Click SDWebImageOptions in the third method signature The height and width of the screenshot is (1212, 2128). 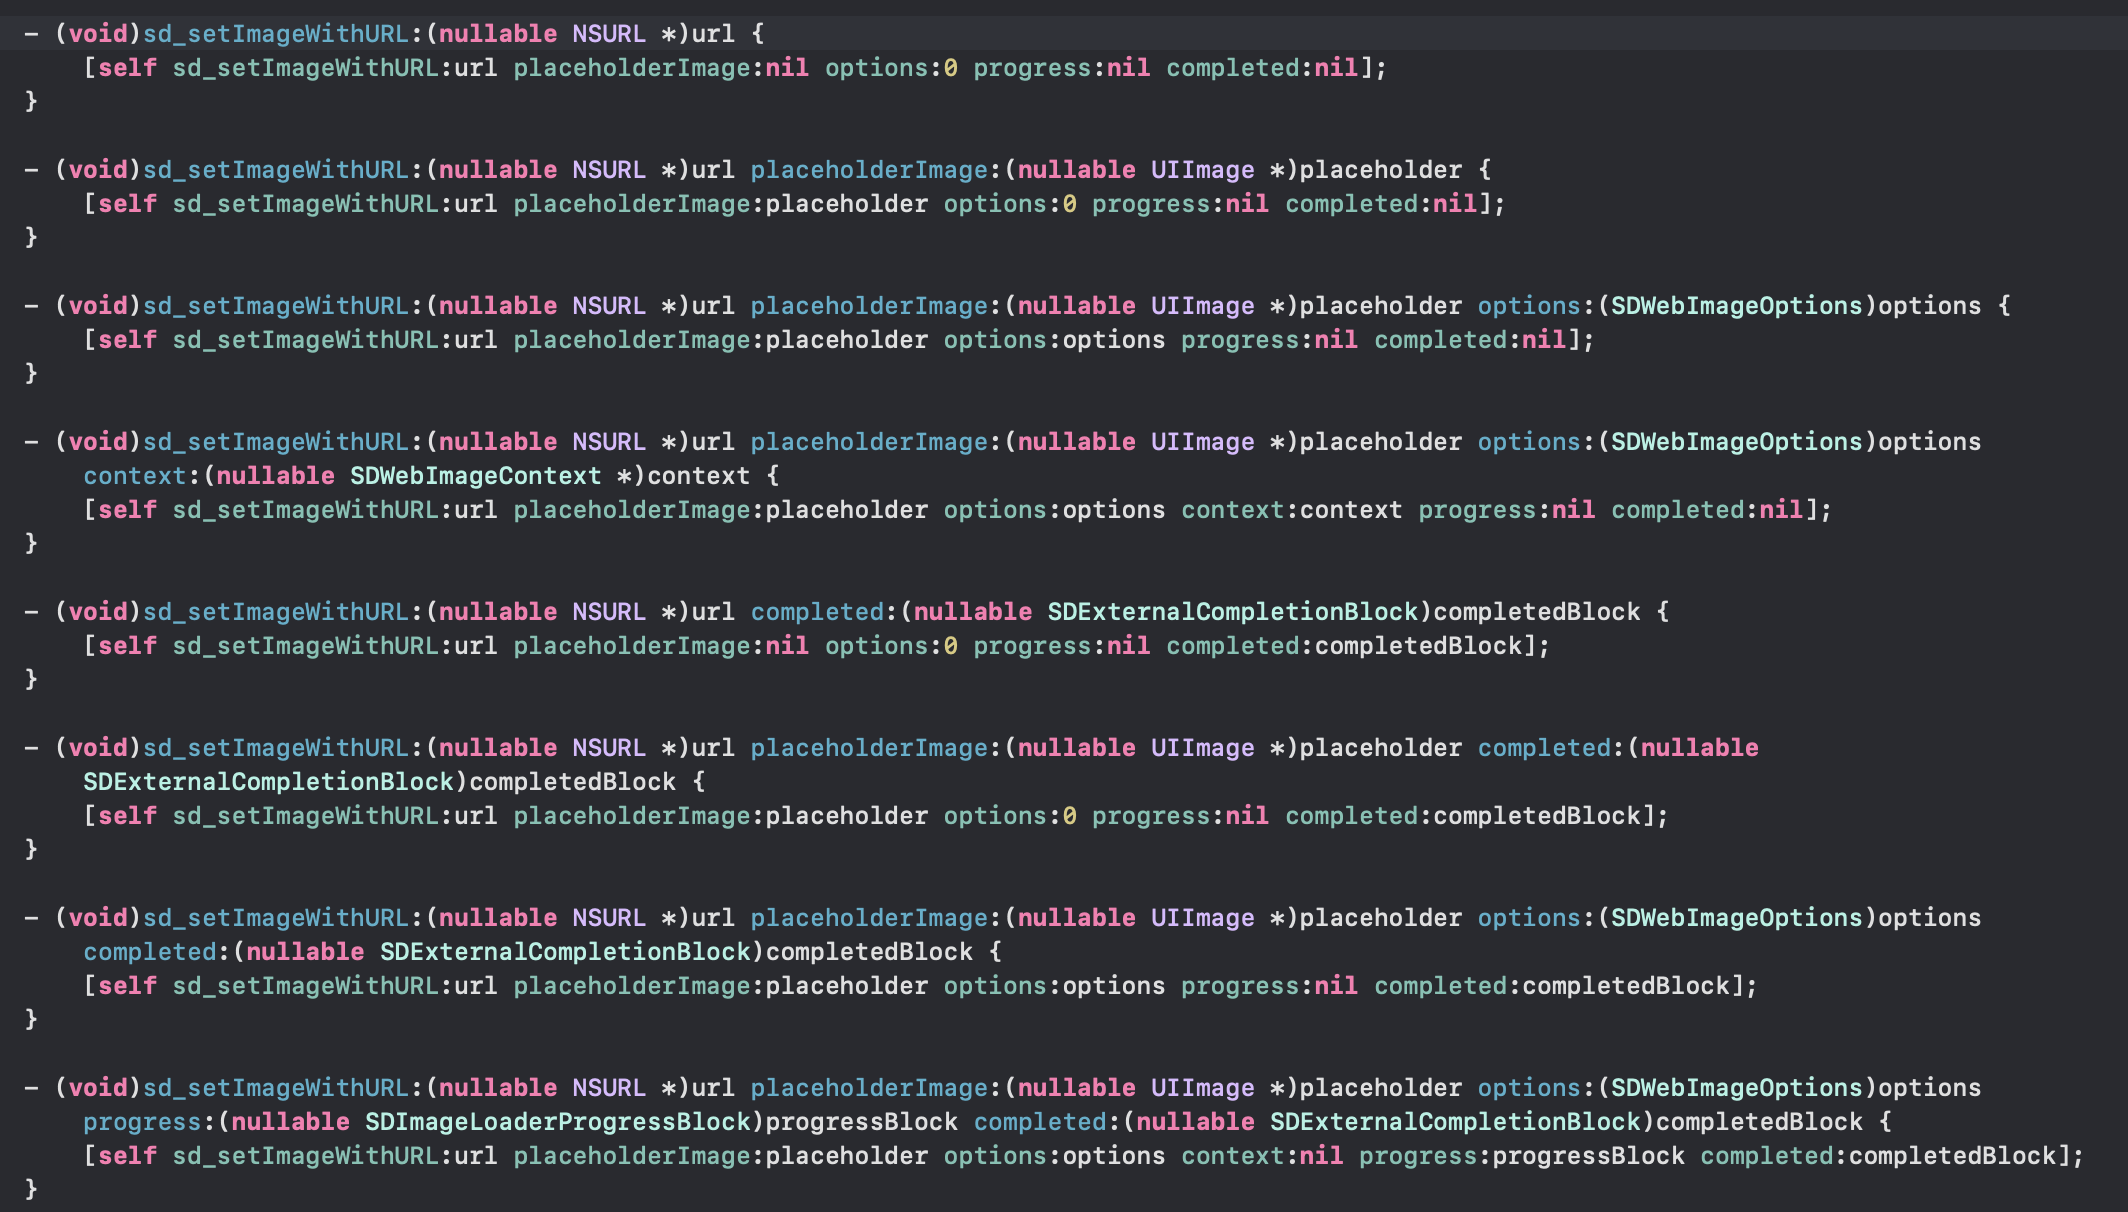coord(1736,306)
